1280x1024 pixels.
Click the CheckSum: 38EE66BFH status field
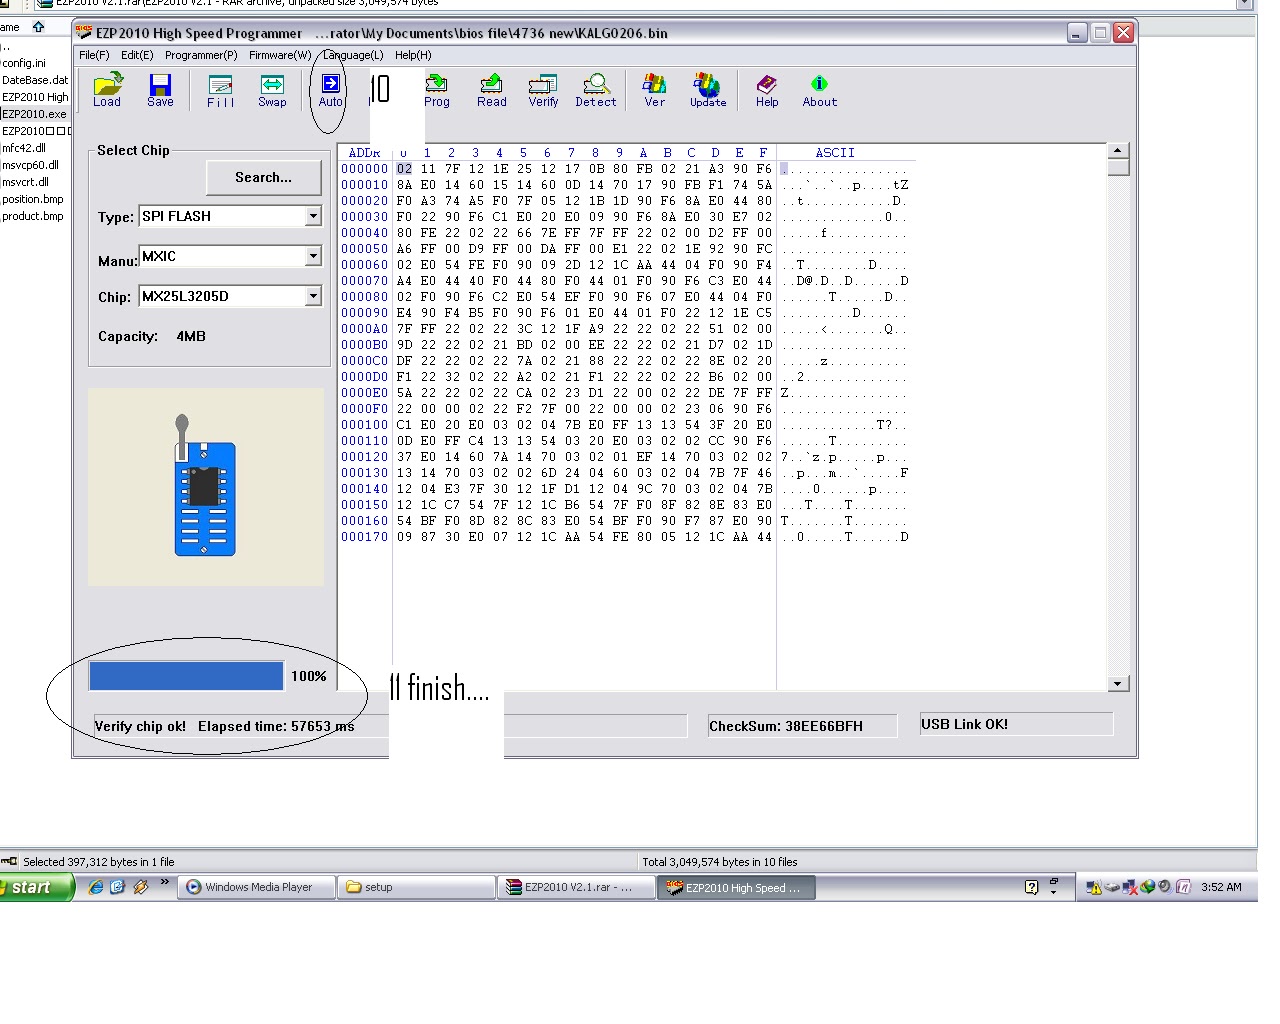(x=801, y=726)
